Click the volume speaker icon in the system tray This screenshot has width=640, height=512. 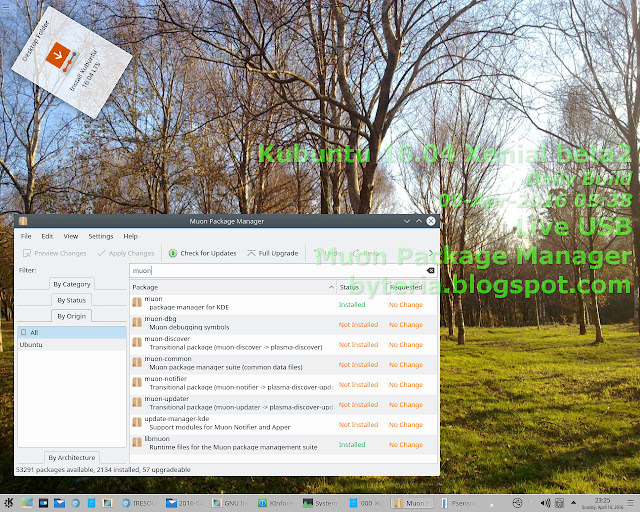click(545, 503)
